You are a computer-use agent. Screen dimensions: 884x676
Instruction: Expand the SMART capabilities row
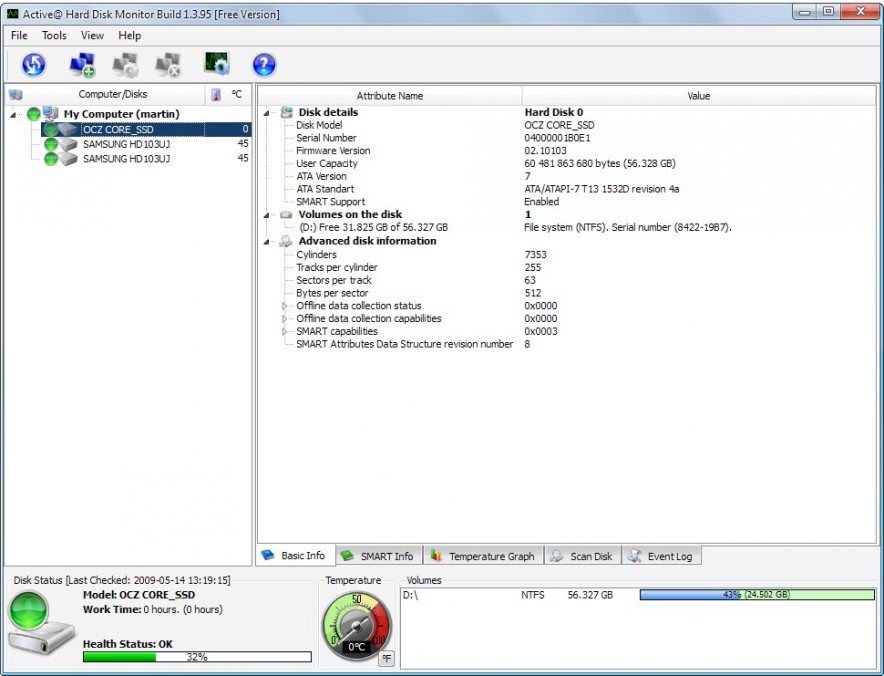point(286,332)
